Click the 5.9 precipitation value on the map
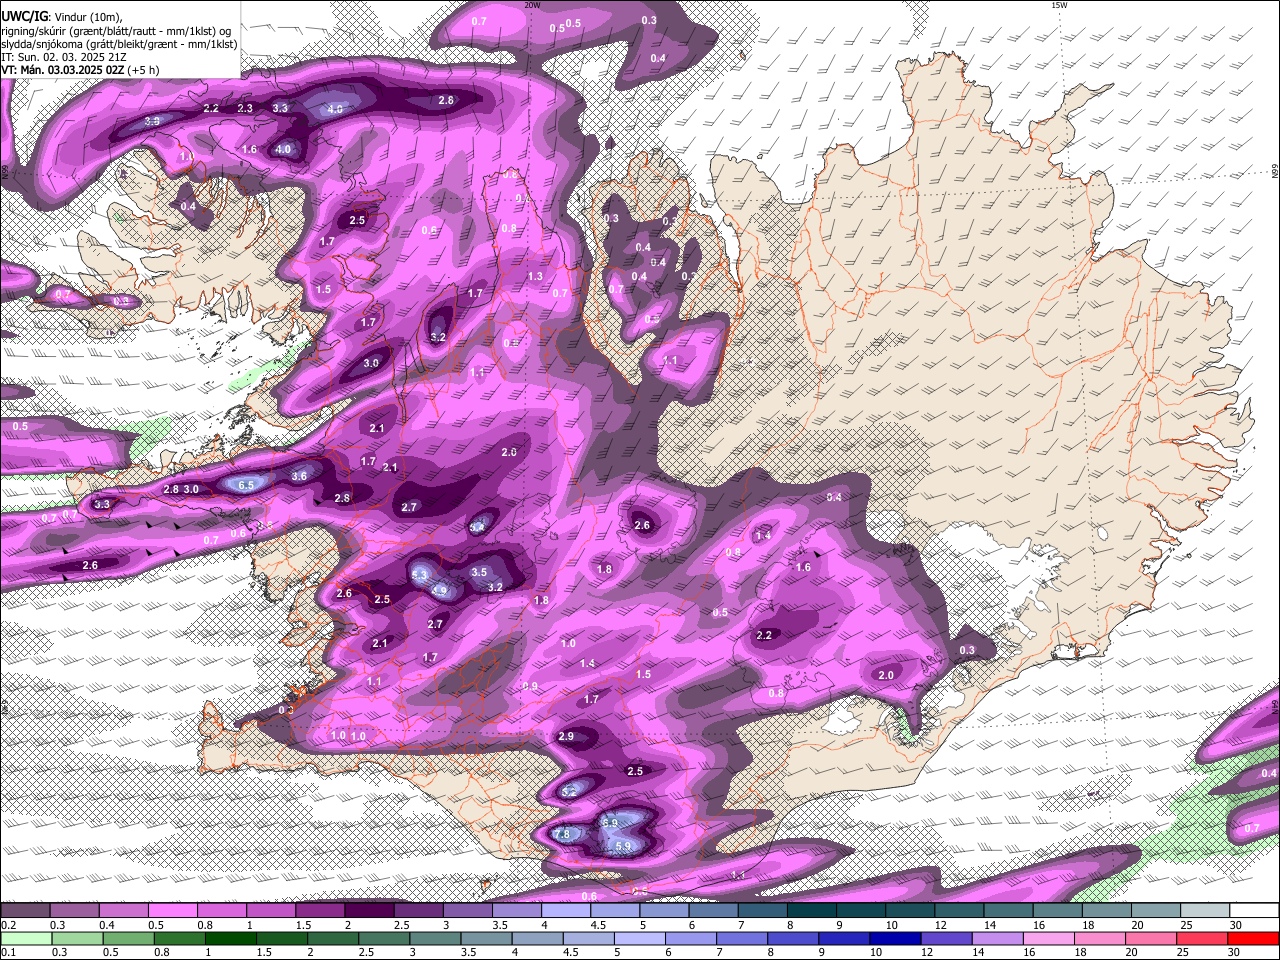 (x=623, y=847)
